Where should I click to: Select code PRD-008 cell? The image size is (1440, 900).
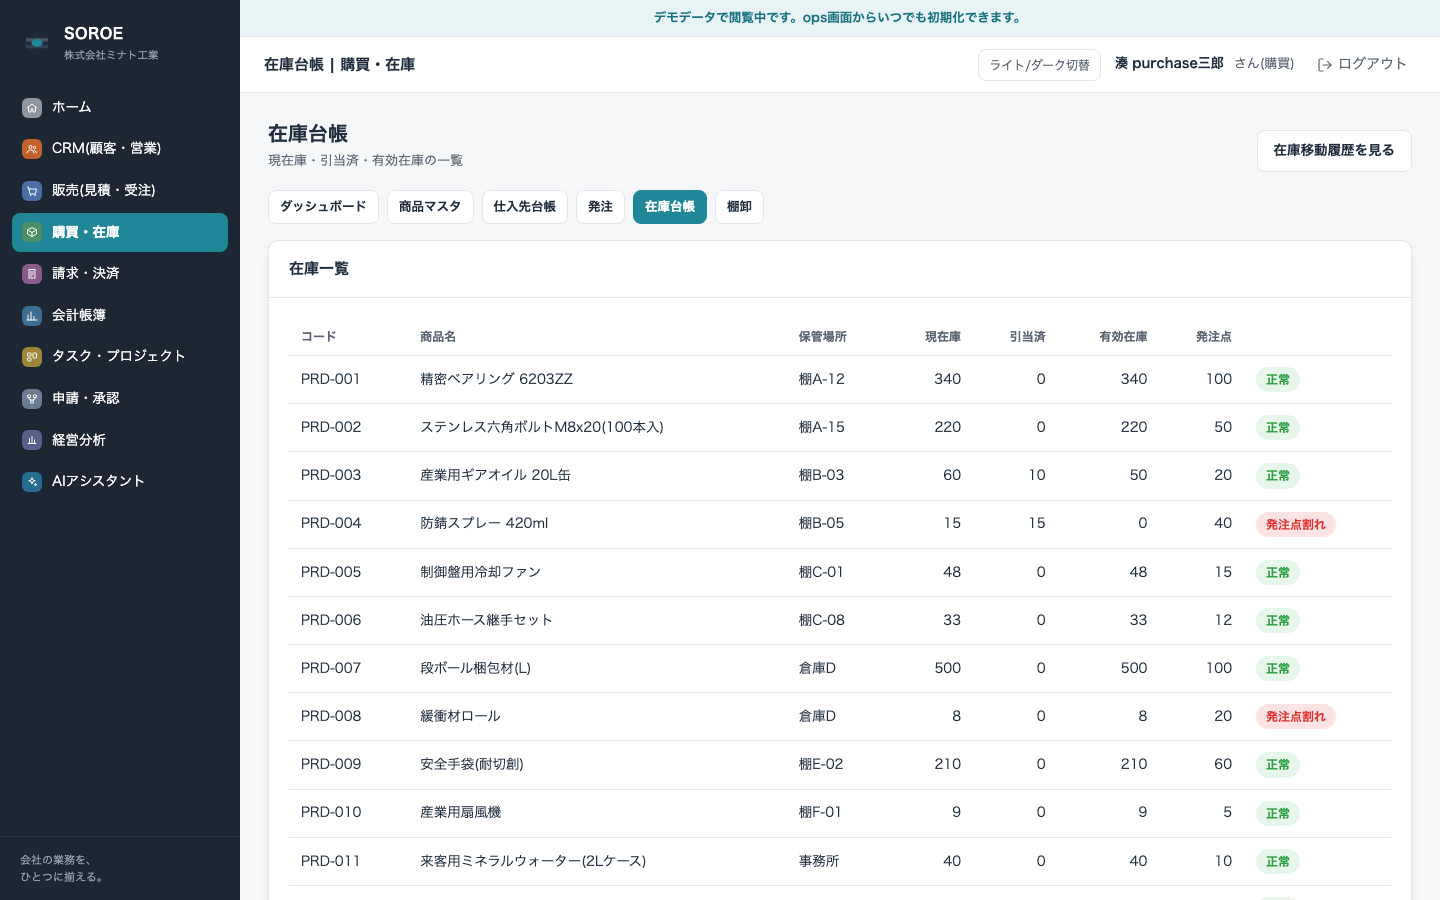pos(331,716)
